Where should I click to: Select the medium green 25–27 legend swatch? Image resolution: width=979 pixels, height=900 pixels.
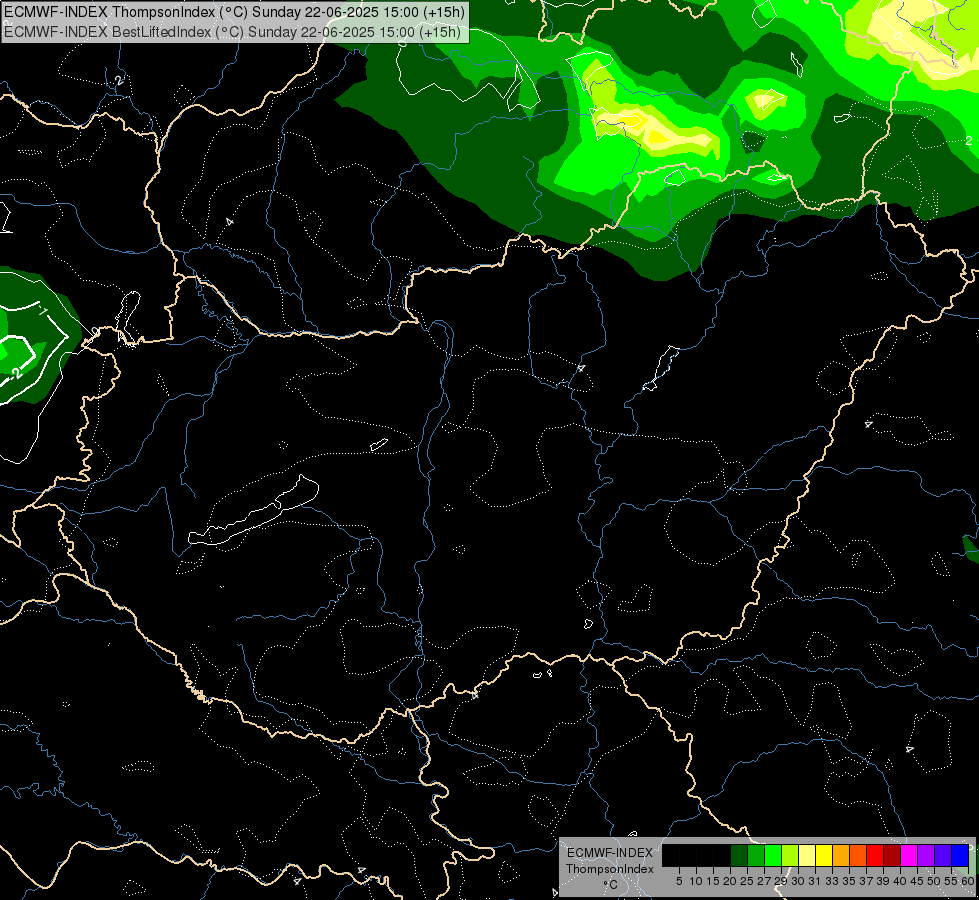(x=756, y=855)
